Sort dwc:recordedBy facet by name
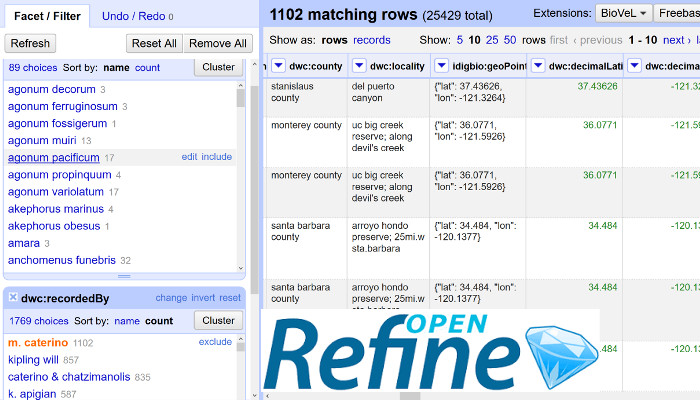This screenshot has width=700, height=400. pos(127,321)
